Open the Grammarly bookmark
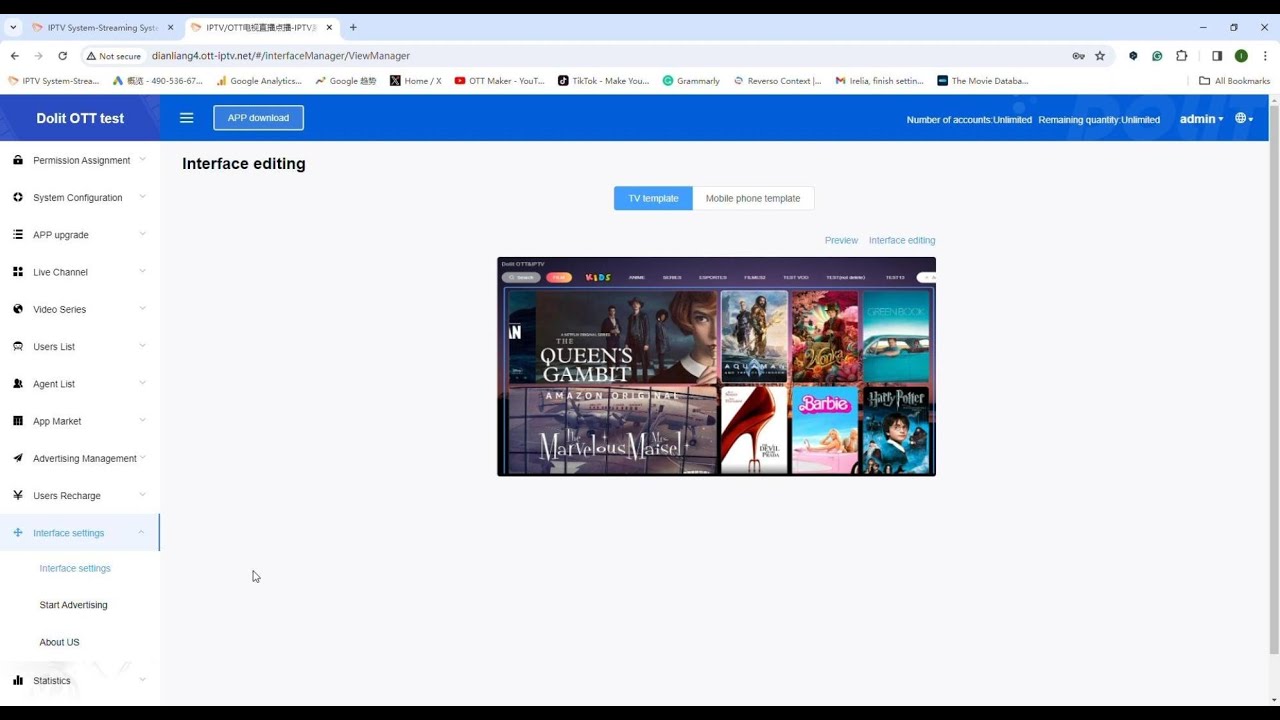The width and height of the screenshot is (1280, 720). (691, 81)
